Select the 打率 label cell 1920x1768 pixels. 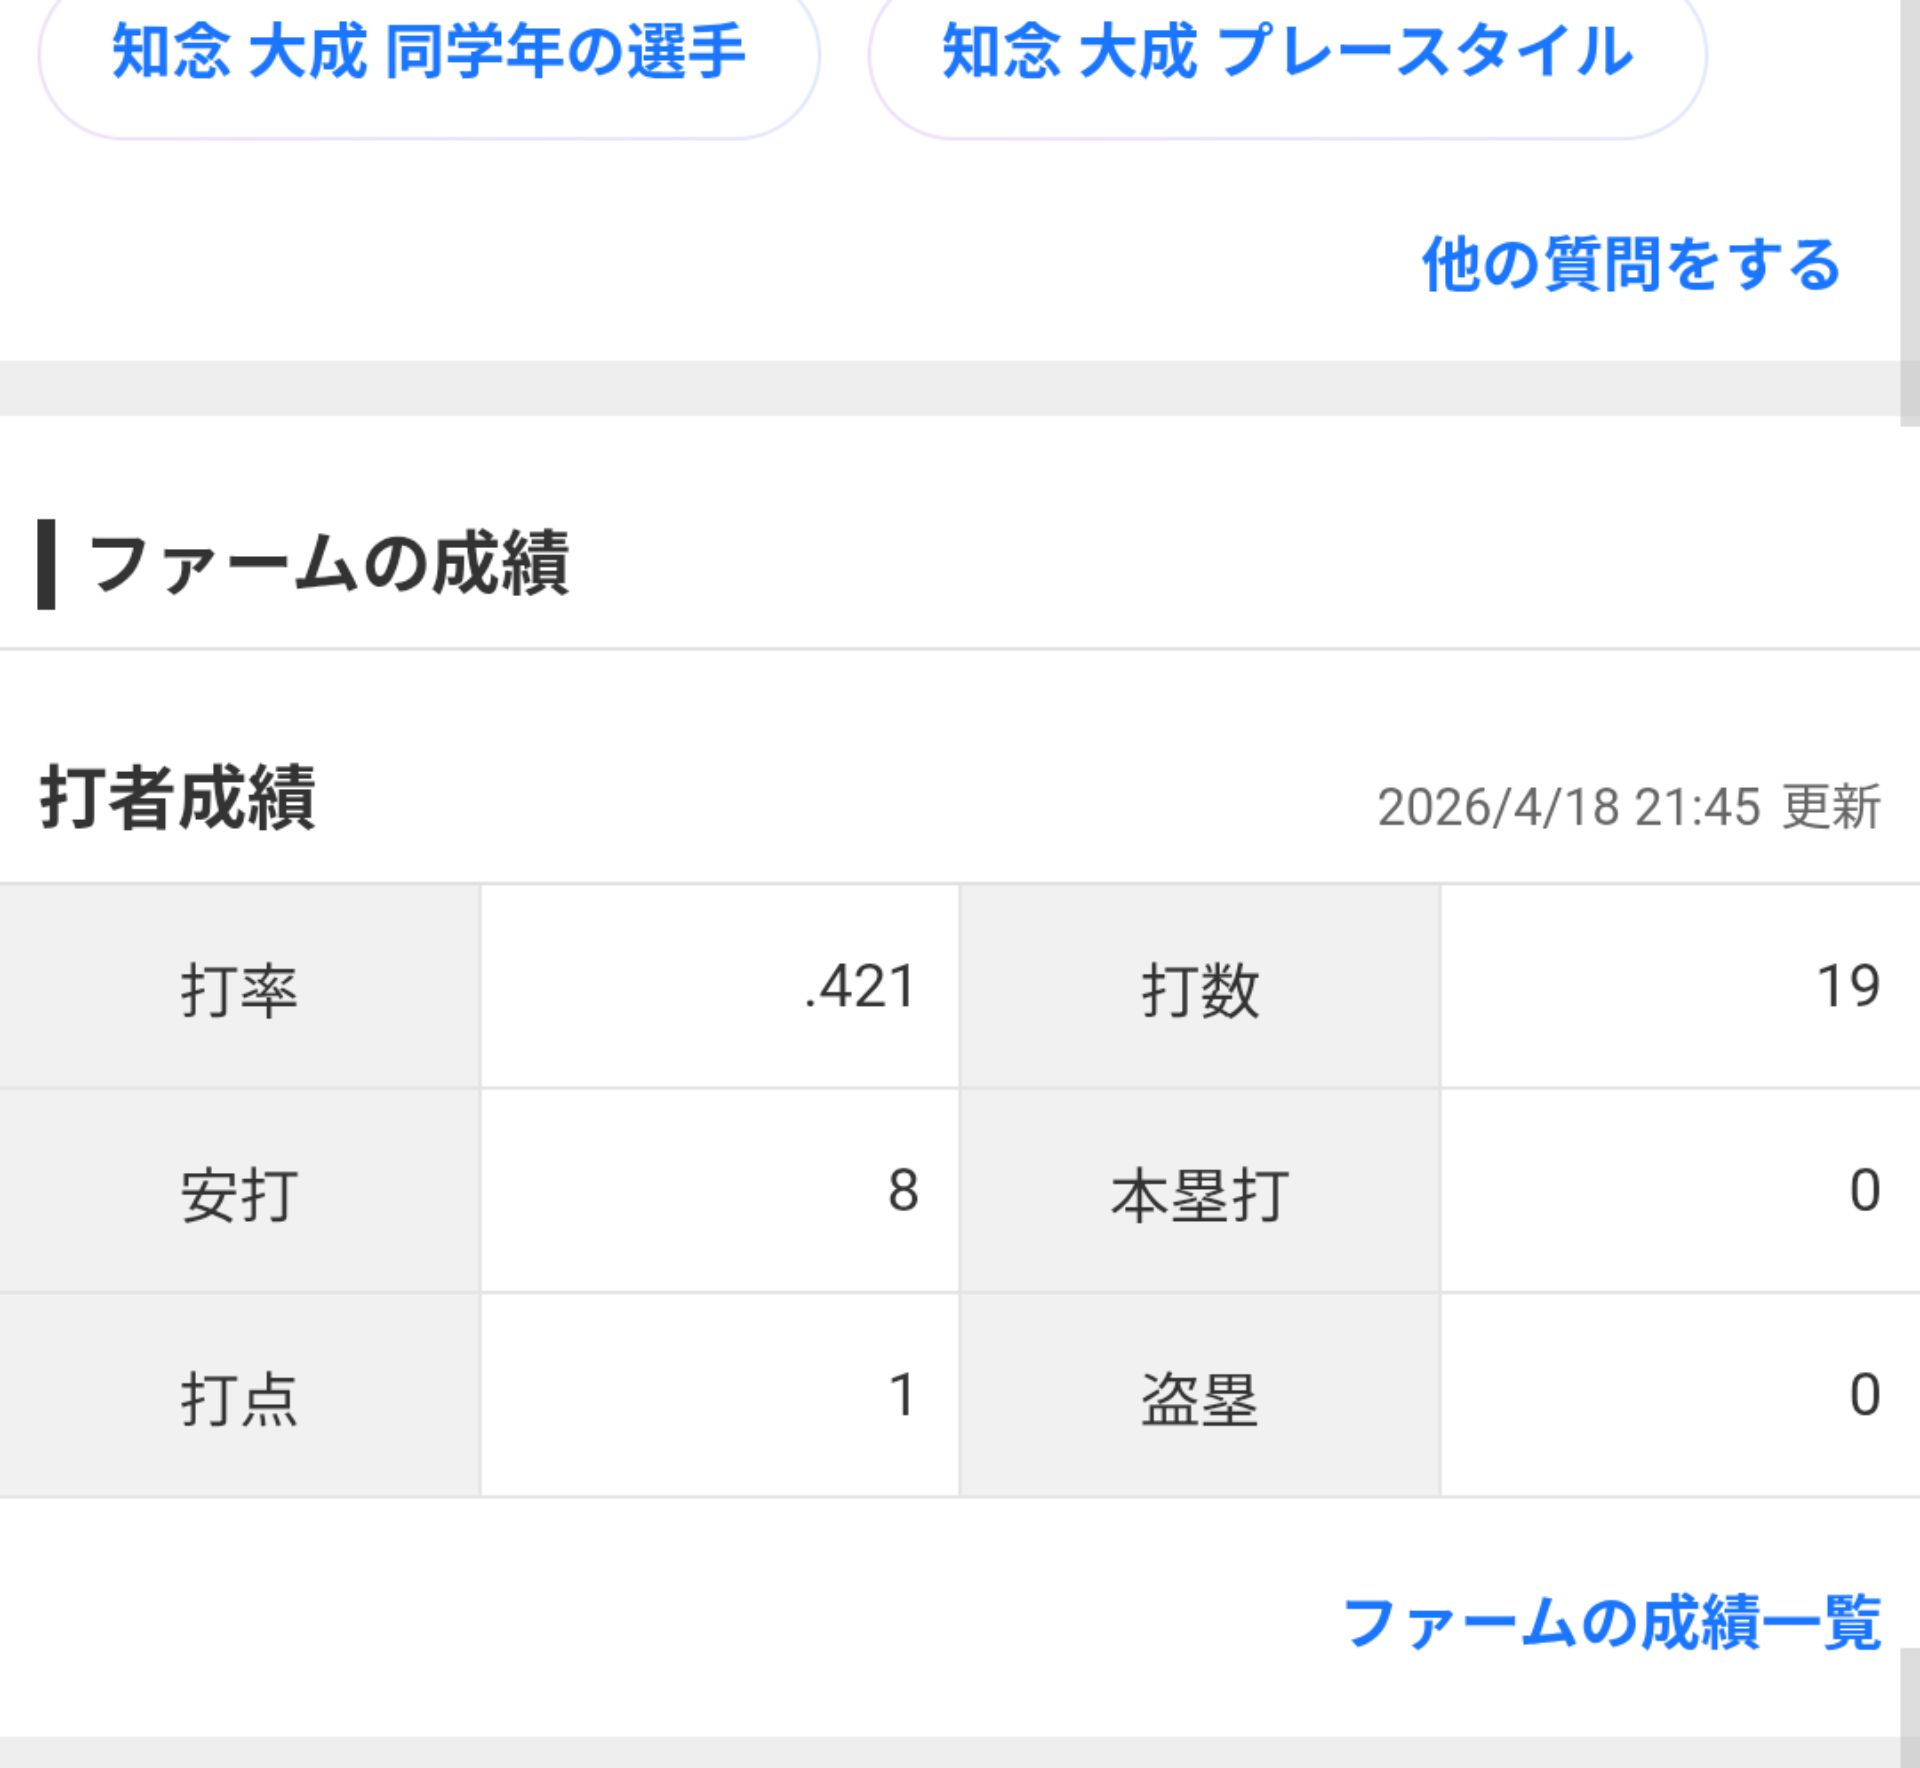pyautogui.click(x=240, y=987)
